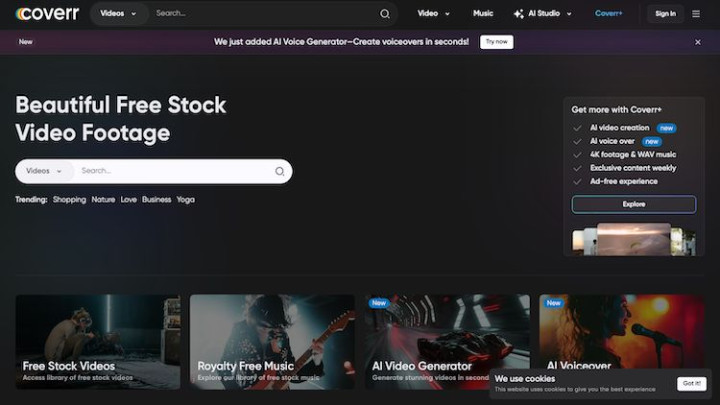Select the Business trending tag

[157, 200]
